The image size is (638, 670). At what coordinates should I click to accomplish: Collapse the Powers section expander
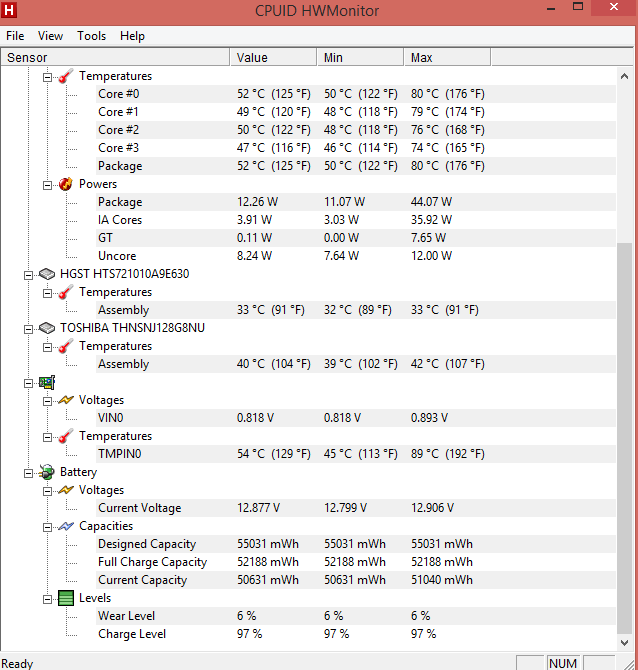click(x=47, y=184)
